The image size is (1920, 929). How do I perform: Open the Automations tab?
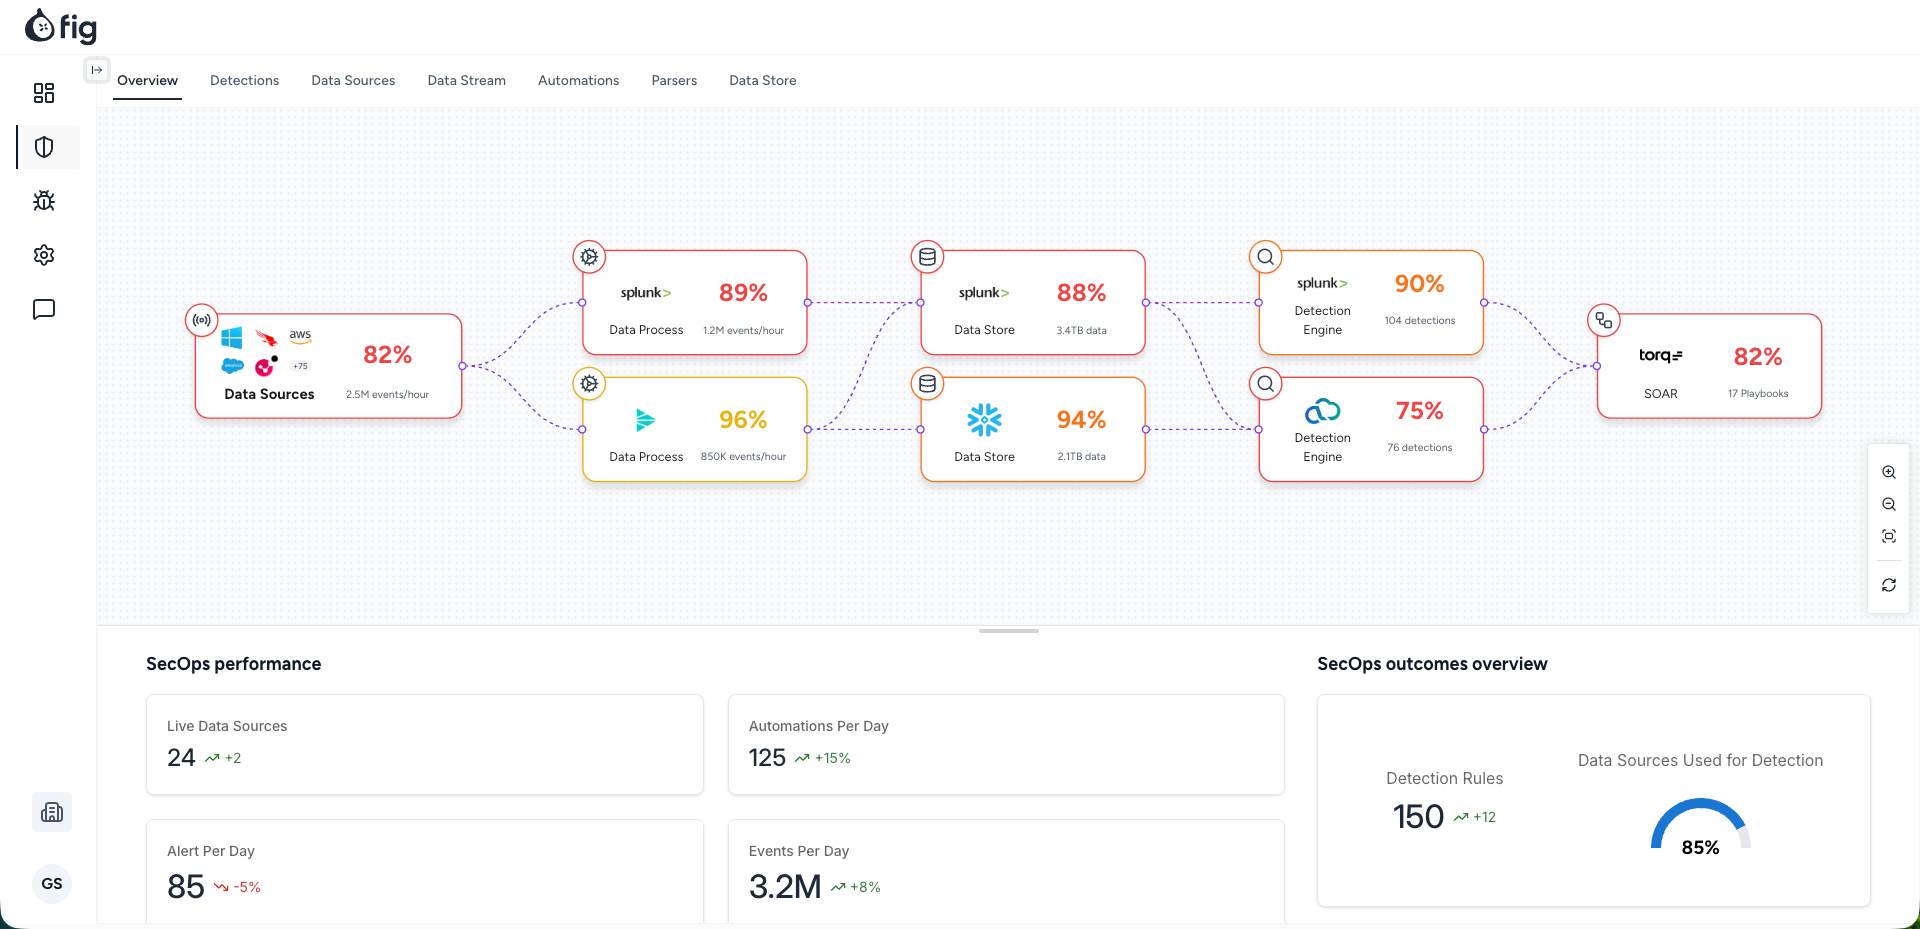pyautogui.click(x=578, y=80)
